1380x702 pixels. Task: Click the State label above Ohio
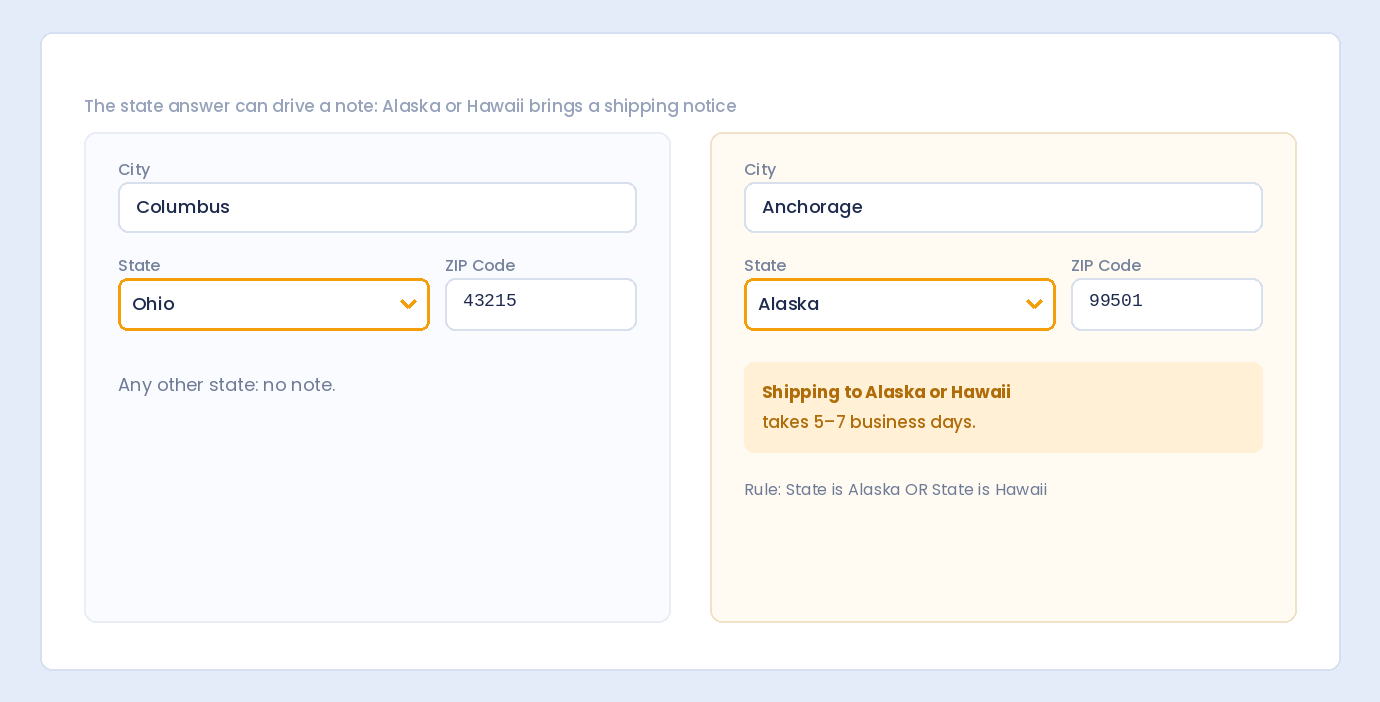pos(139,266)
